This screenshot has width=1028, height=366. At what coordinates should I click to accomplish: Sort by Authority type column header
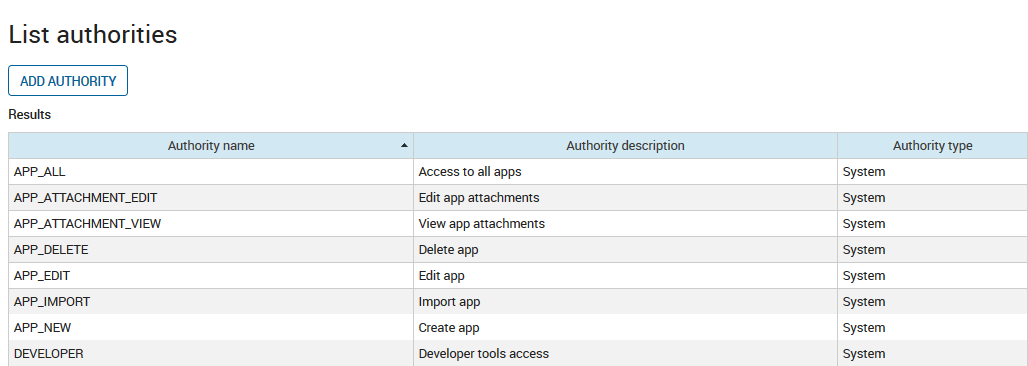coord(932,146)
